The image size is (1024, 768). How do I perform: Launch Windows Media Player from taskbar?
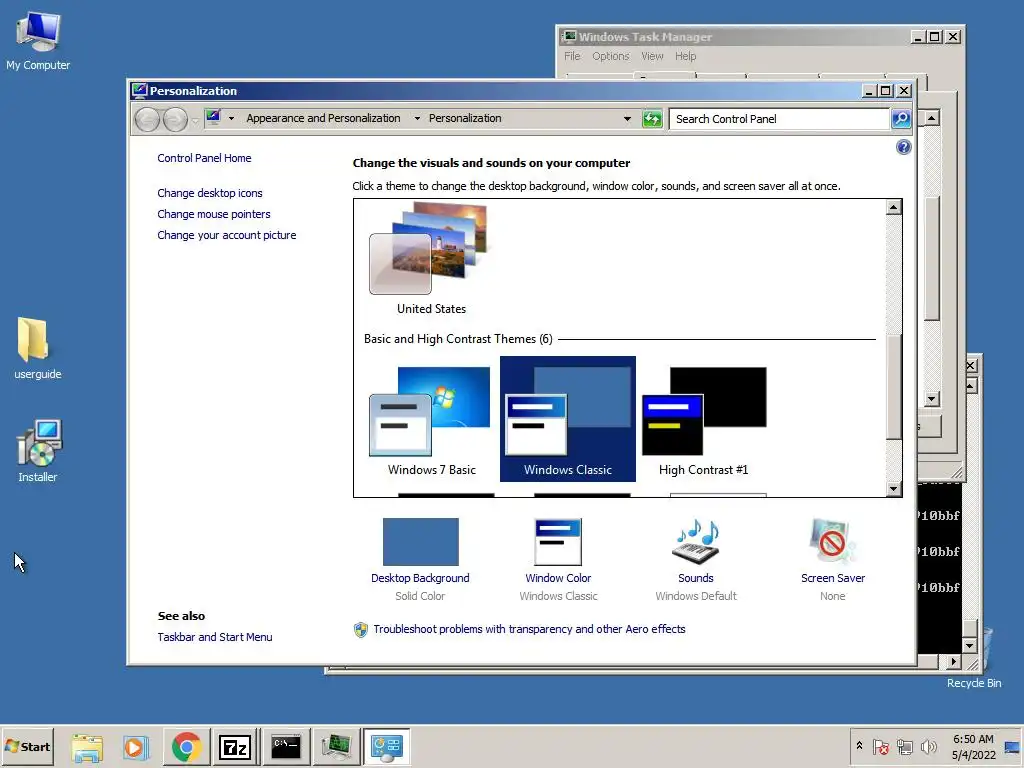(x=136, y=746)
